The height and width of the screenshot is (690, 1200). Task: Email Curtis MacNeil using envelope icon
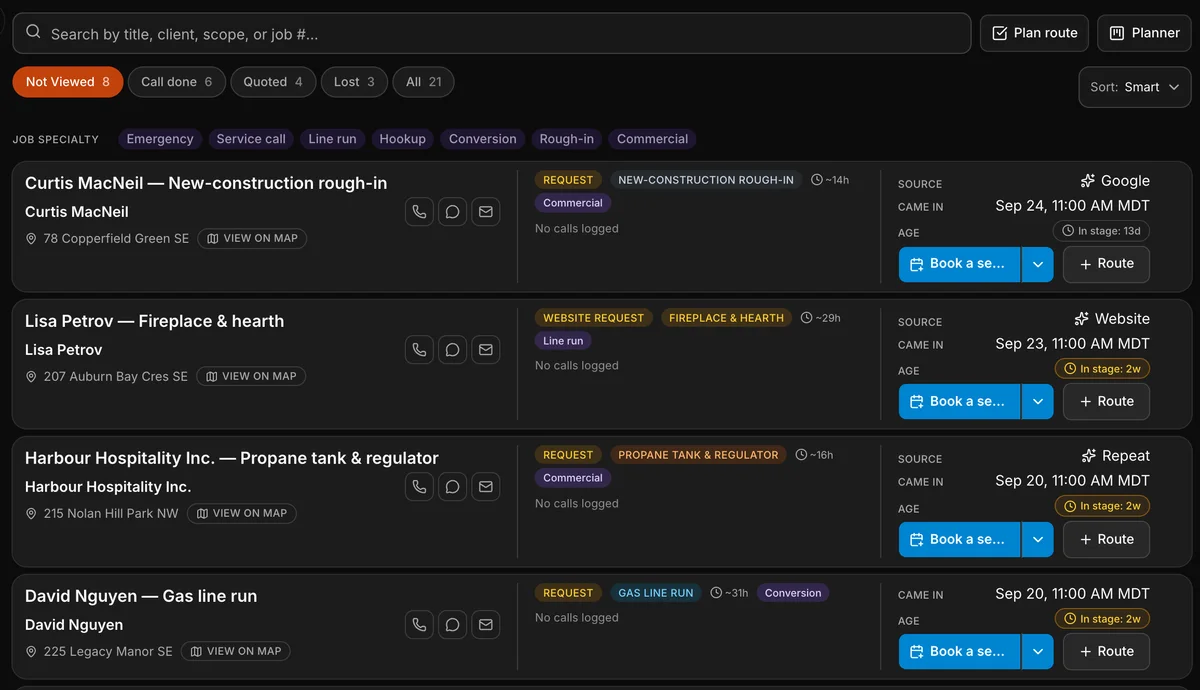point(485,212)
